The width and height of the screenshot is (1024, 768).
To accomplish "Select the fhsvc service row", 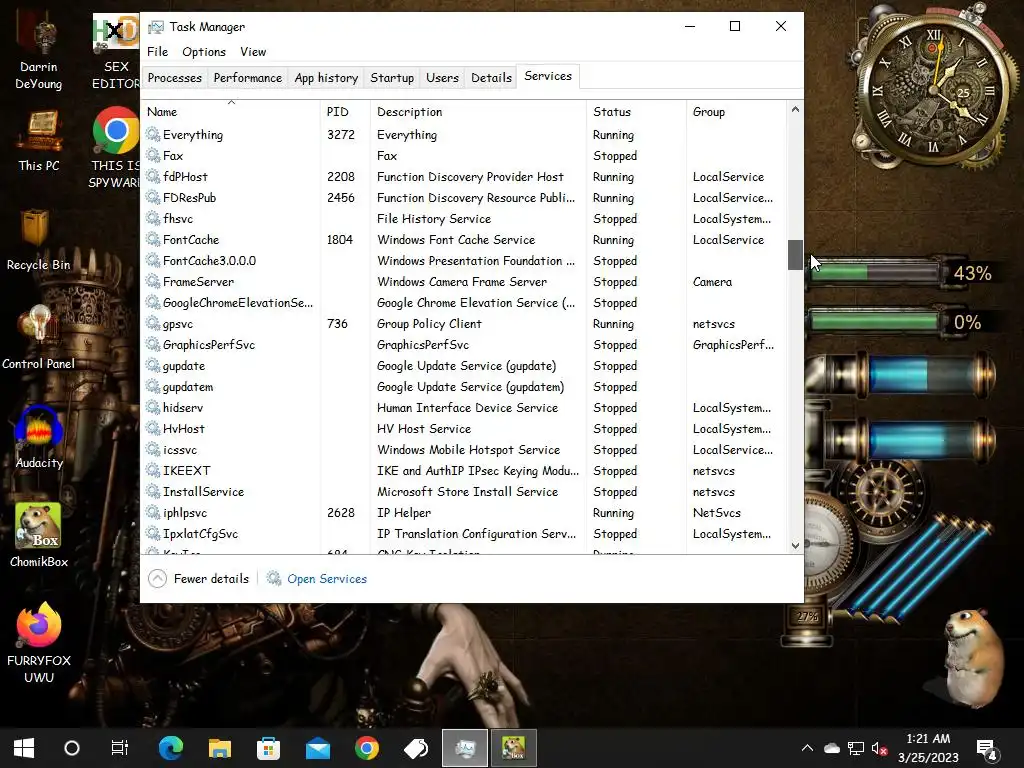I will pos(464,219).
